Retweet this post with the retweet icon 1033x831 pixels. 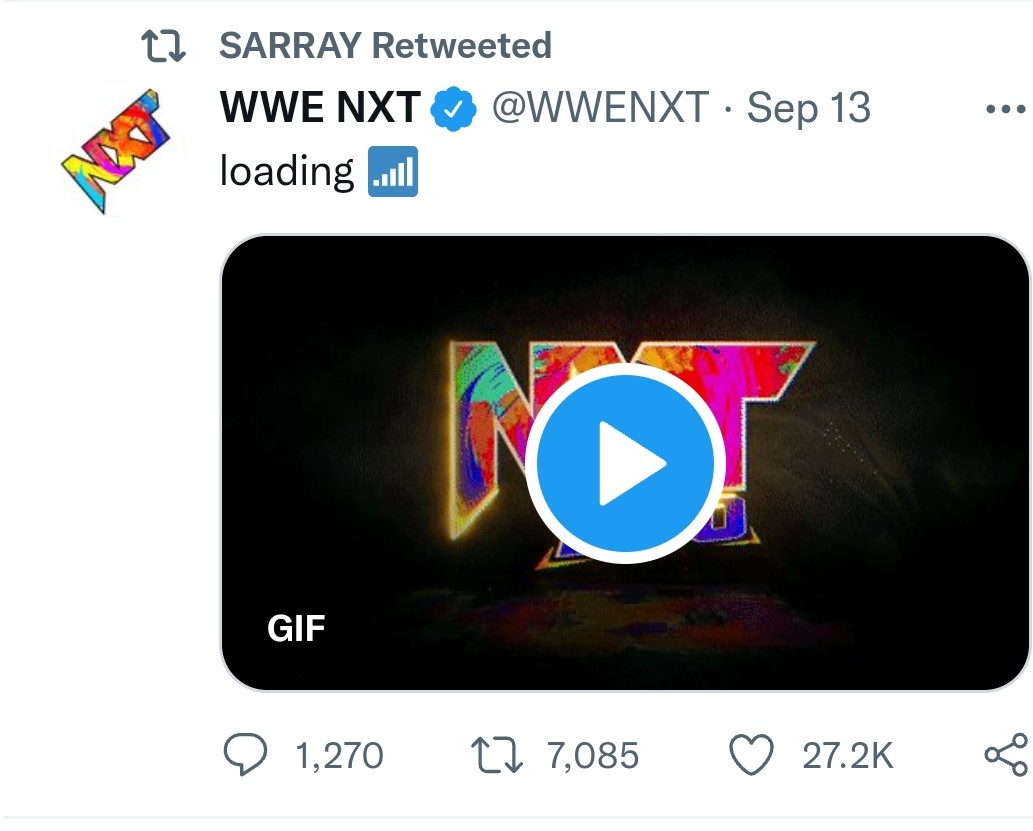pyautogui.click(x=496, y=755)
